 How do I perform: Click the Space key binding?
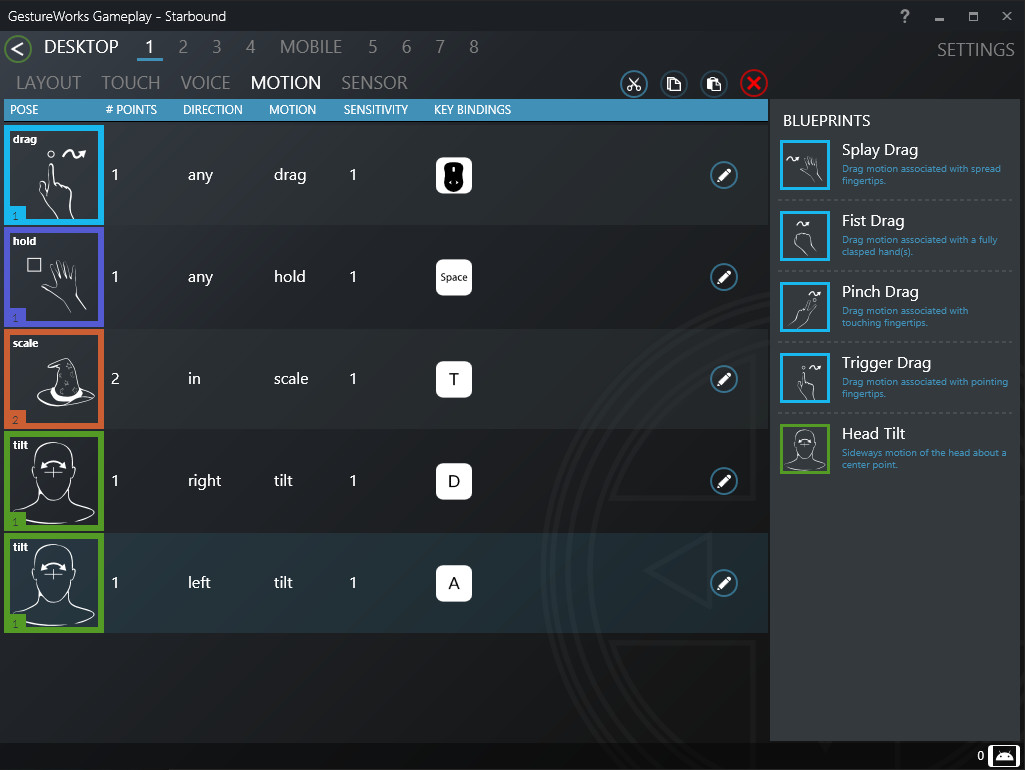pyautogui.click(x=454, y=277)
